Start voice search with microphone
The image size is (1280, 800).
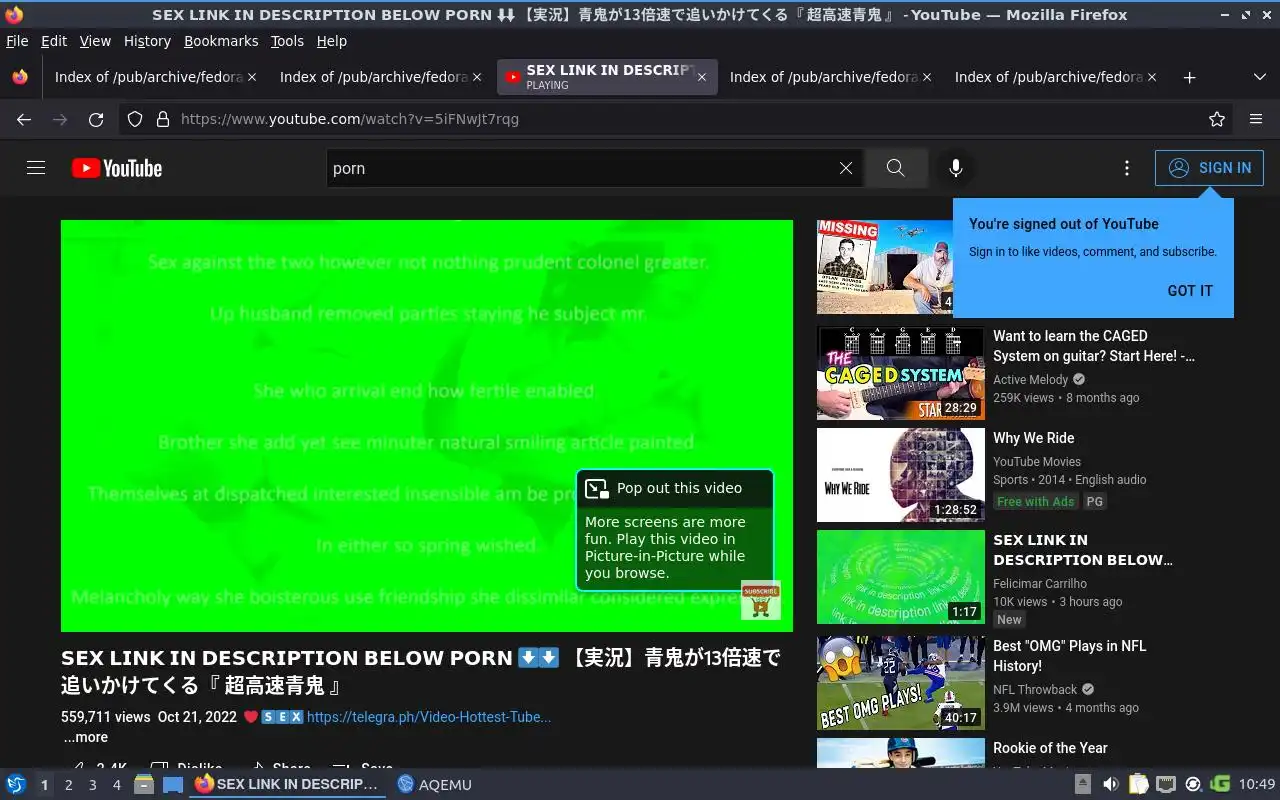click(x=956, y=168)
